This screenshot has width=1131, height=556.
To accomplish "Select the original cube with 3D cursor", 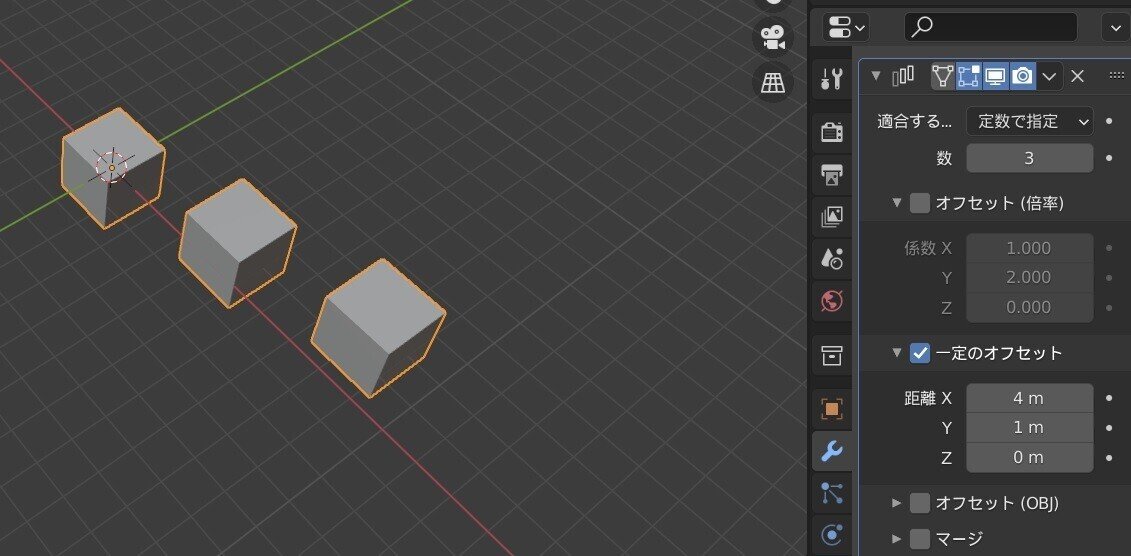I will [x=113, y=168].
